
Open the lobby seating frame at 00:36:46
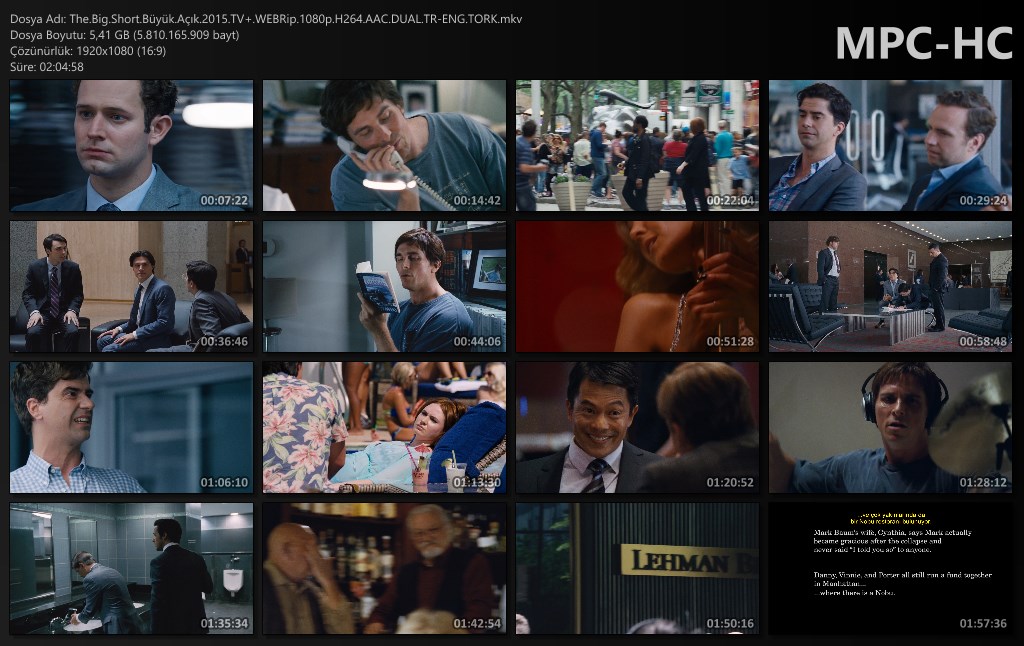tap(131, 287)
